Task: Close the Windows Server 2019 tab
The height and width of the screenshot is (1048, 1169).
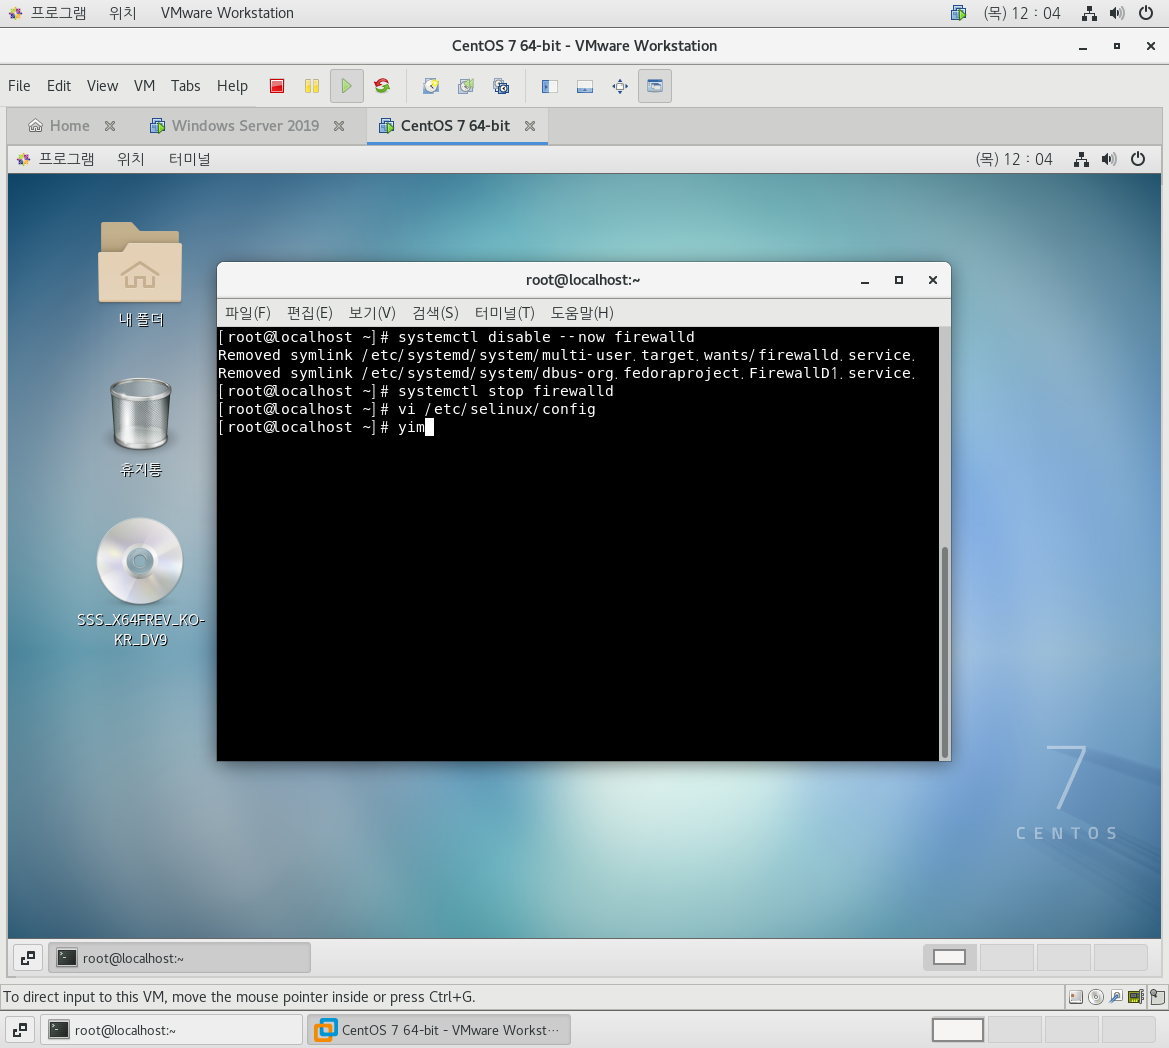Action: point(339,126)
